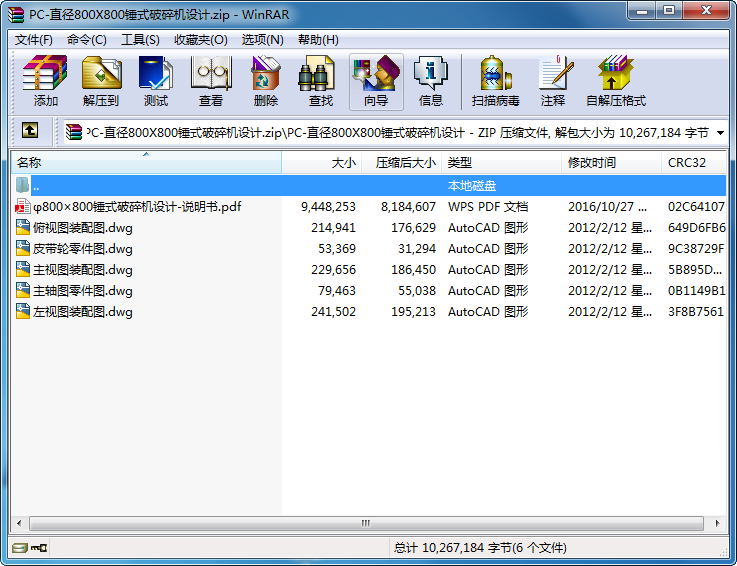Sort by Size (大小) column header
Viewport: 737px width, 566px height.
(x=321, y=163)
